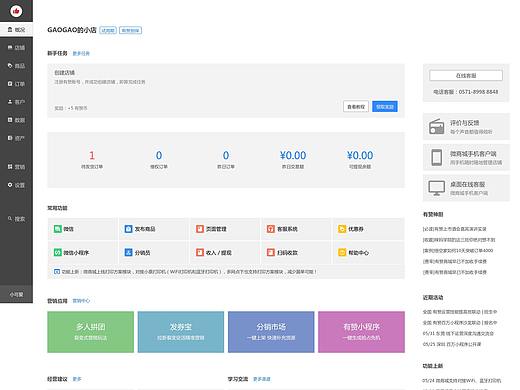This screenshot has width=520, height=390.
Task: Click the 客服系统 shortcut icon
Action: coord(271,229)
